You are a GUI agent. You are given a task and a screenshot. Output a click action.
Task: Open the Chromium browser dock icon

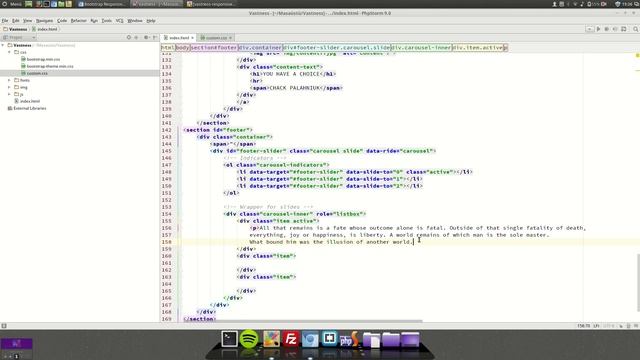[310, 339]
